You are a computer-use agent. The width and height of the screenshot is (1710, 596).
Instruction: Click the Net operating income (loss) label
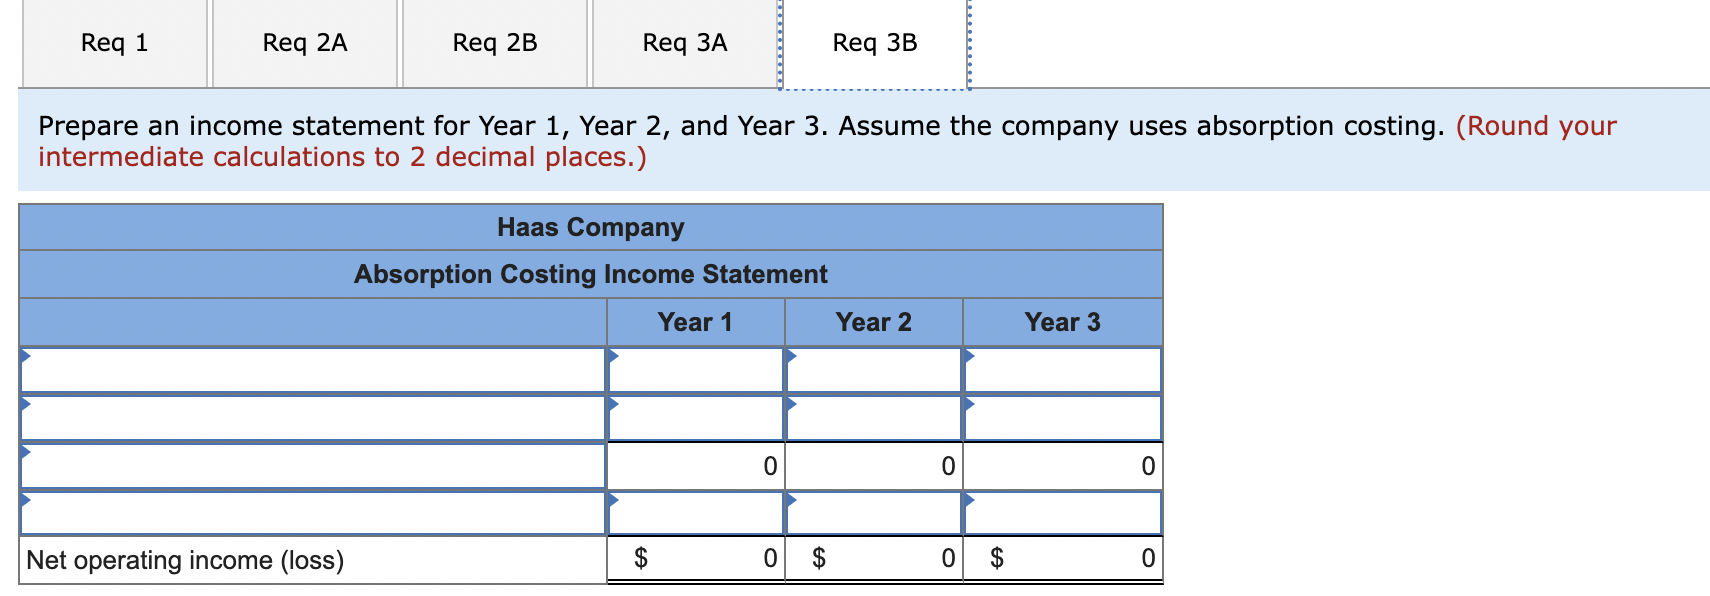(185, 559)
